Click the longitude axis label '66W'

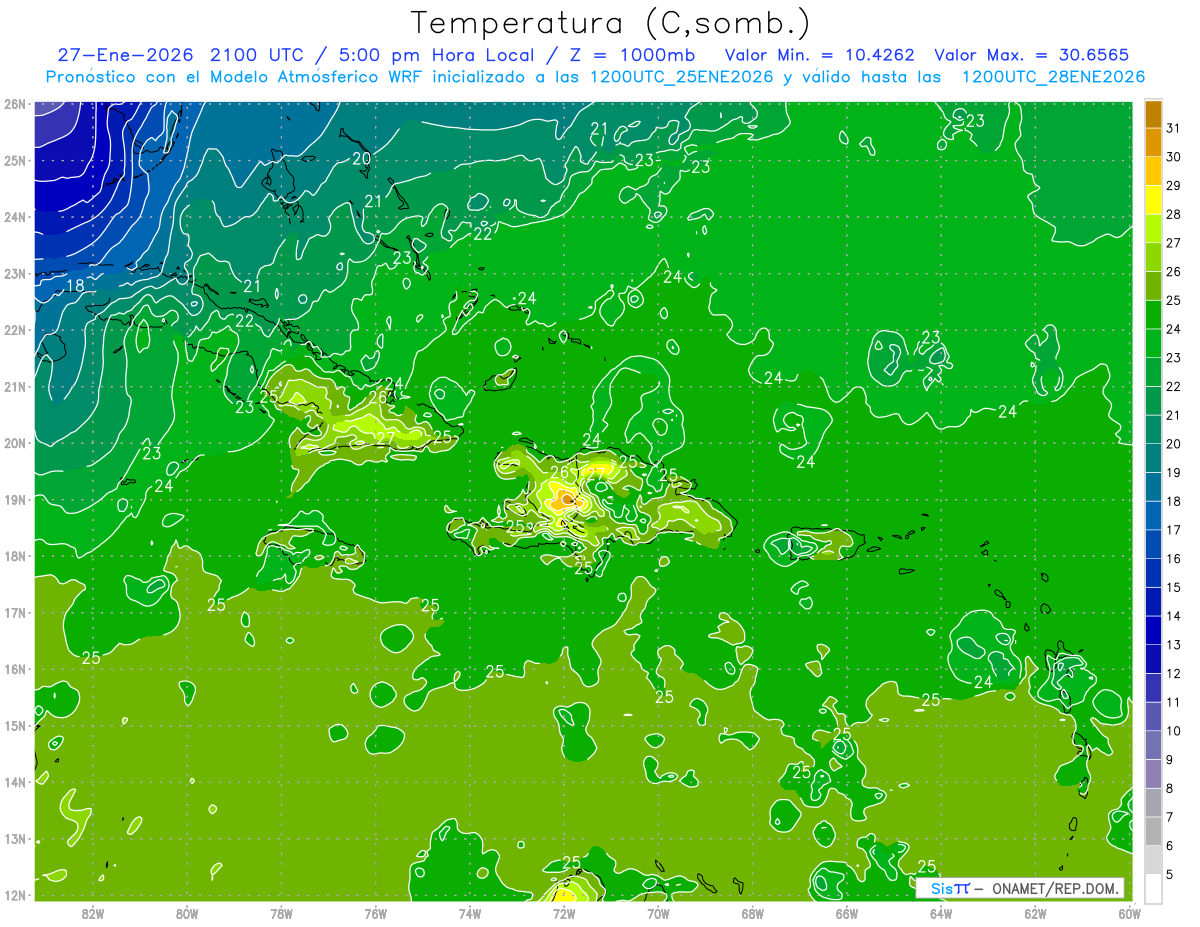pos(846,913)
